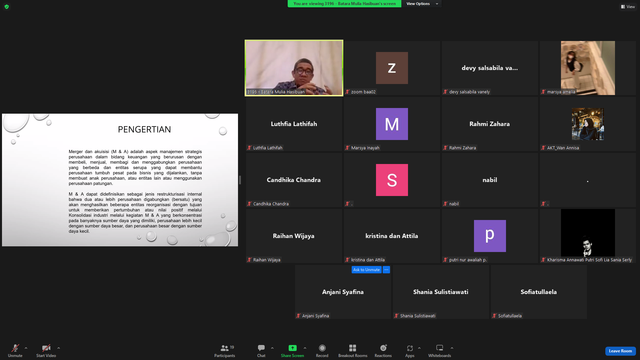Click the muted mic icon for putri nur awaliah
Image resolution: width=640 pixels, height=360 pixels.
pyautogui.click(x=445, y=260)
